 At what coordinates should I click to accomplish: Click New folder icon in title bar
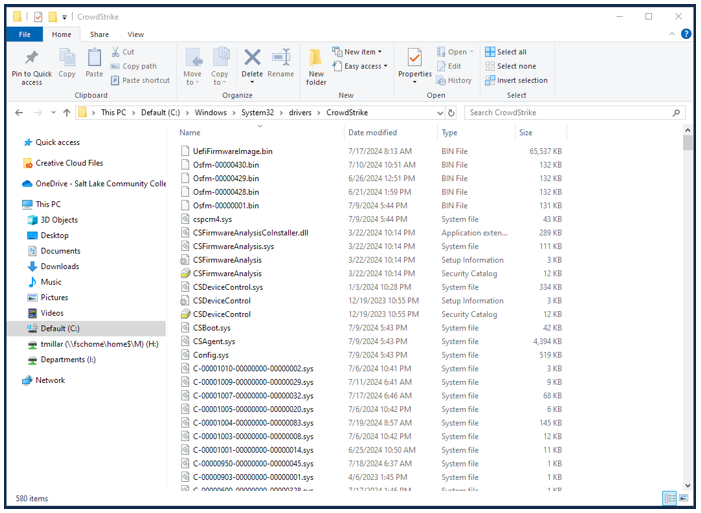click(x=53, y=17)
